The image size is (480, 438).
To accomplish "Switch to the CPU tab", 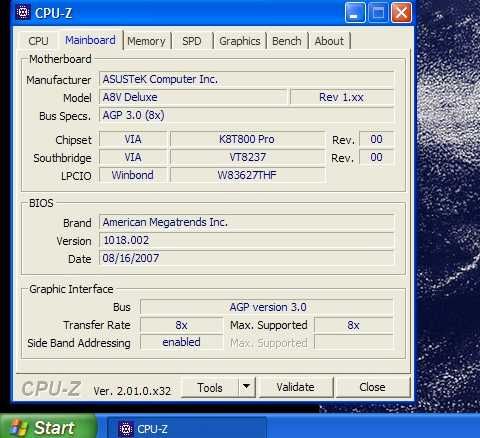I will pyautogui.click(x=38, y=41).
